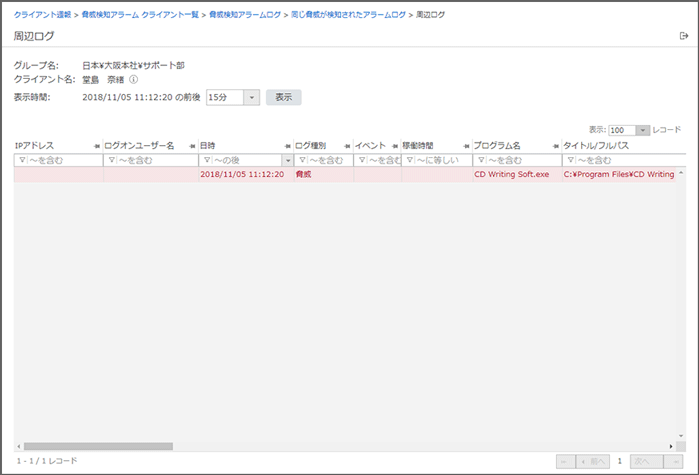The width and height of the screenshot is (699, 475).
Task: Click the 稼働時間 filter input field
Action: [x=443, y=160]
